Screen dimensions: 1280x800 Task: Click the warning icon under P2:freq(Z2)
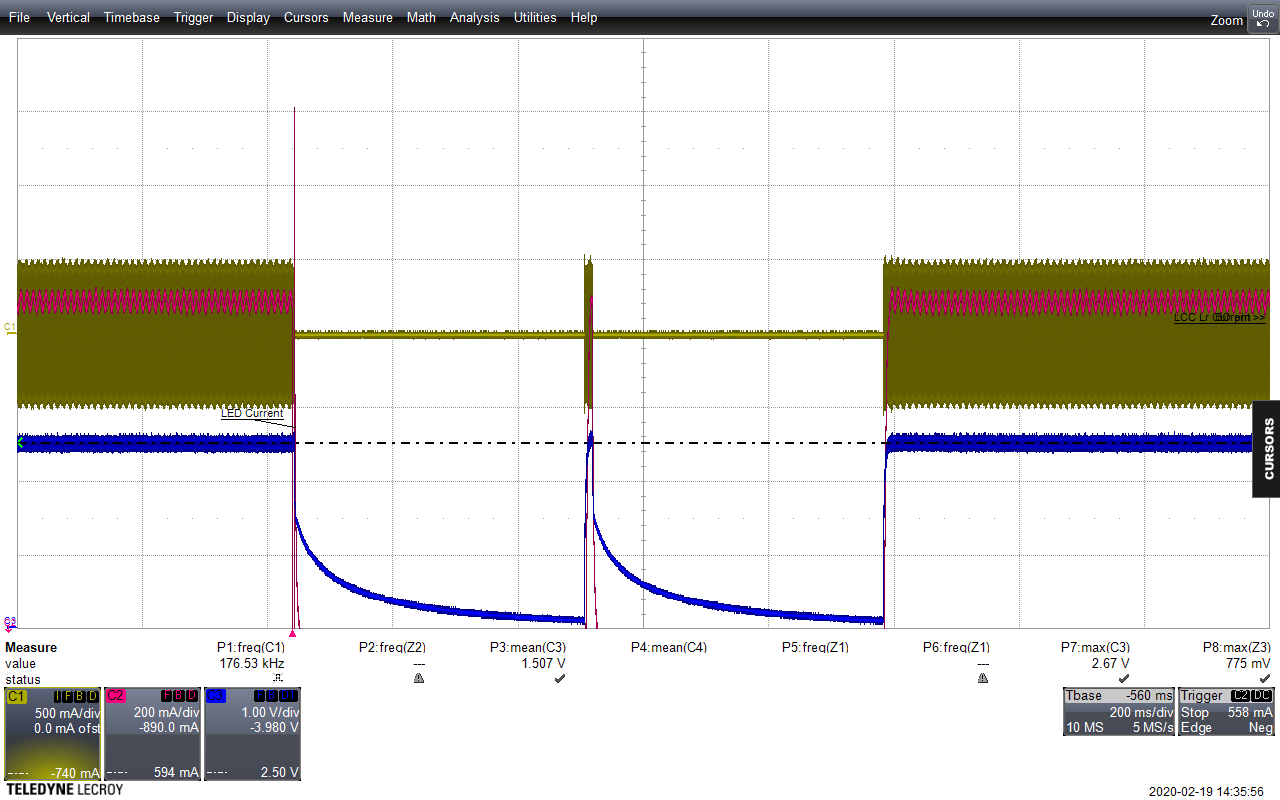pos(419,678)
